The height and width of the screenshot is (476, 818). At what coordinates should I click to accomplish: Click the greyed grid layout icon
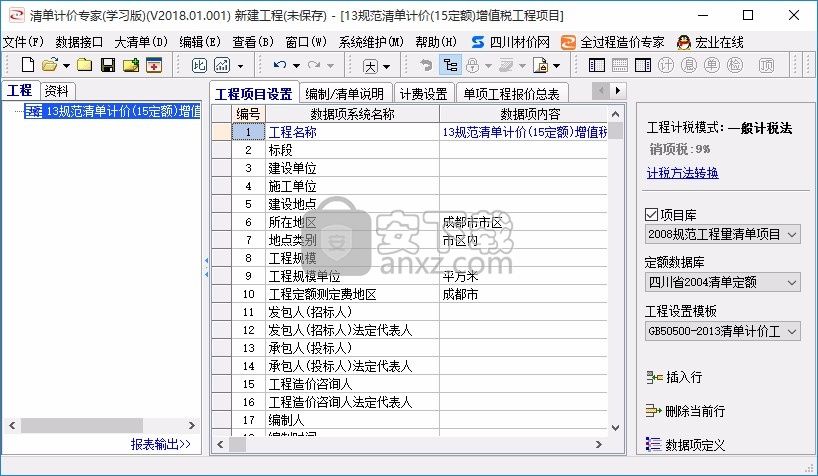pyautogui.click(x=620, y=65)
